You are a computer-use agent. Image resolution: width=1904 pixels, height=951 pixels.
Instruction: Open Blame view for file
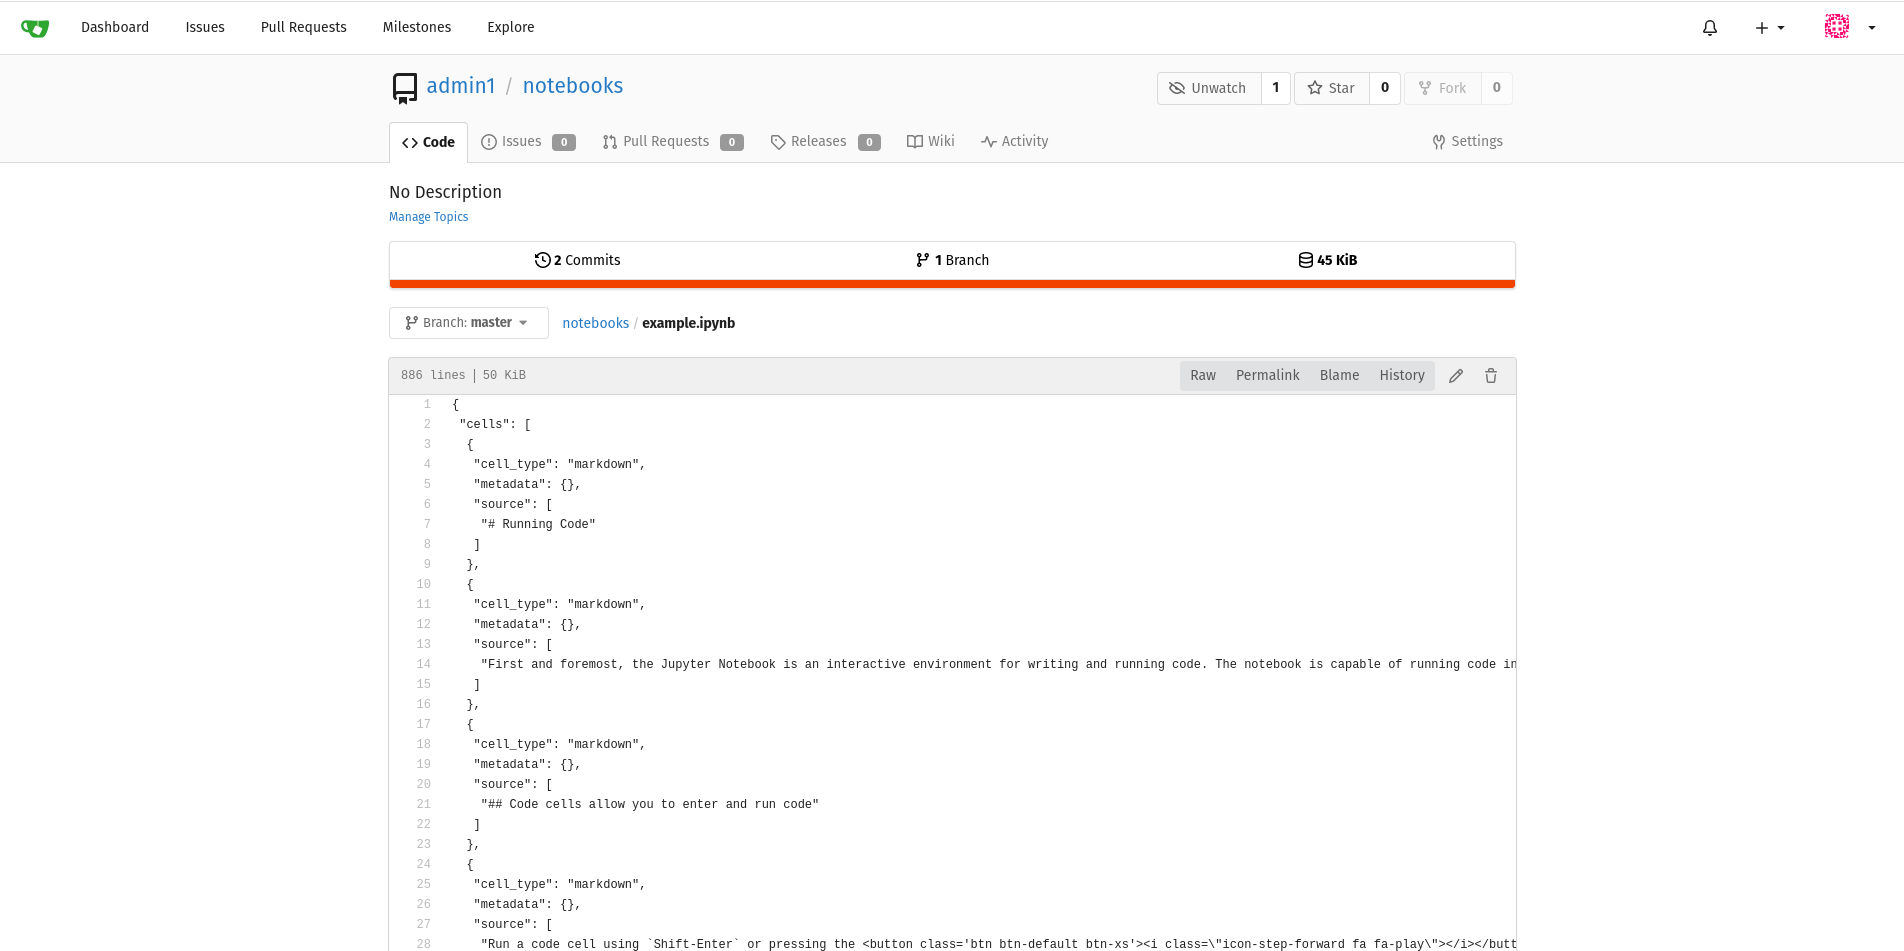(x=1340, y=376)
